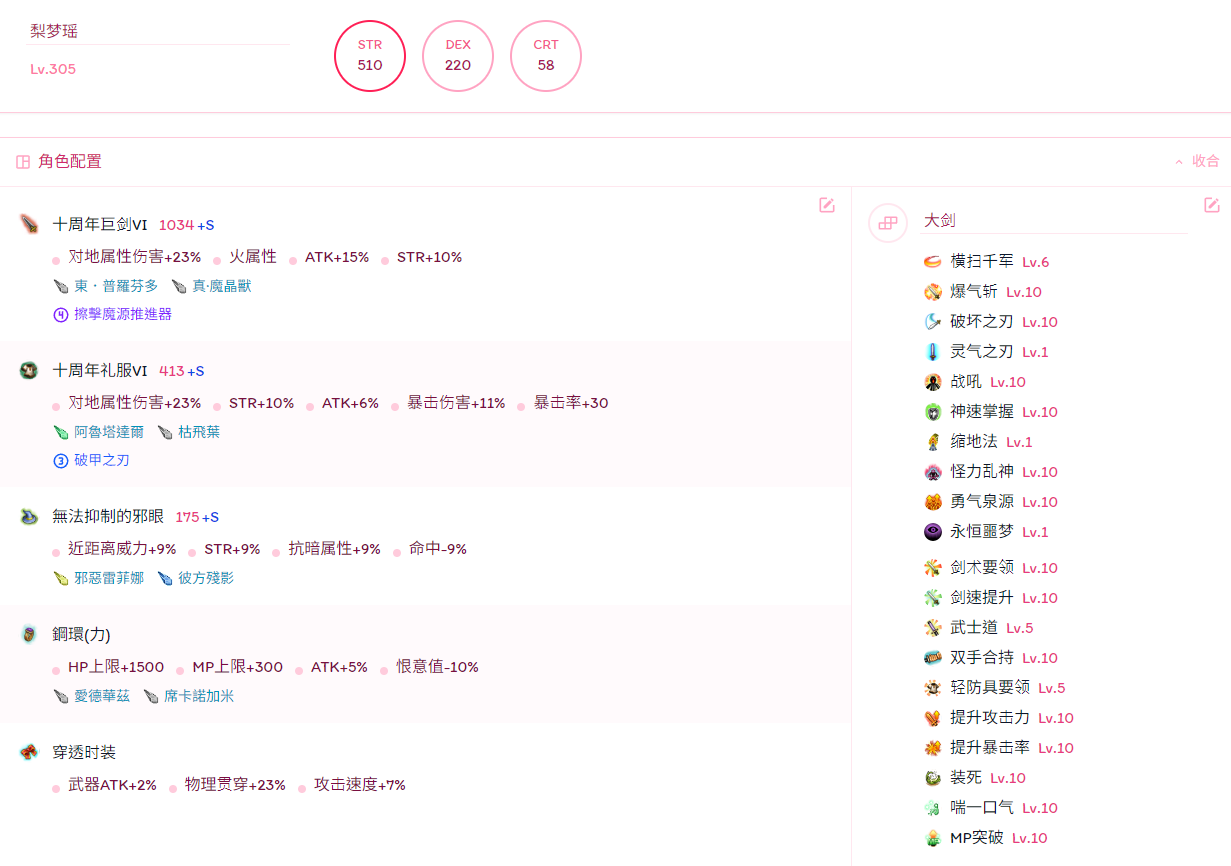Click the 十周年礼服VI armor icon
The height and width of the screenshot is (866, 1231).
point(29,370)
